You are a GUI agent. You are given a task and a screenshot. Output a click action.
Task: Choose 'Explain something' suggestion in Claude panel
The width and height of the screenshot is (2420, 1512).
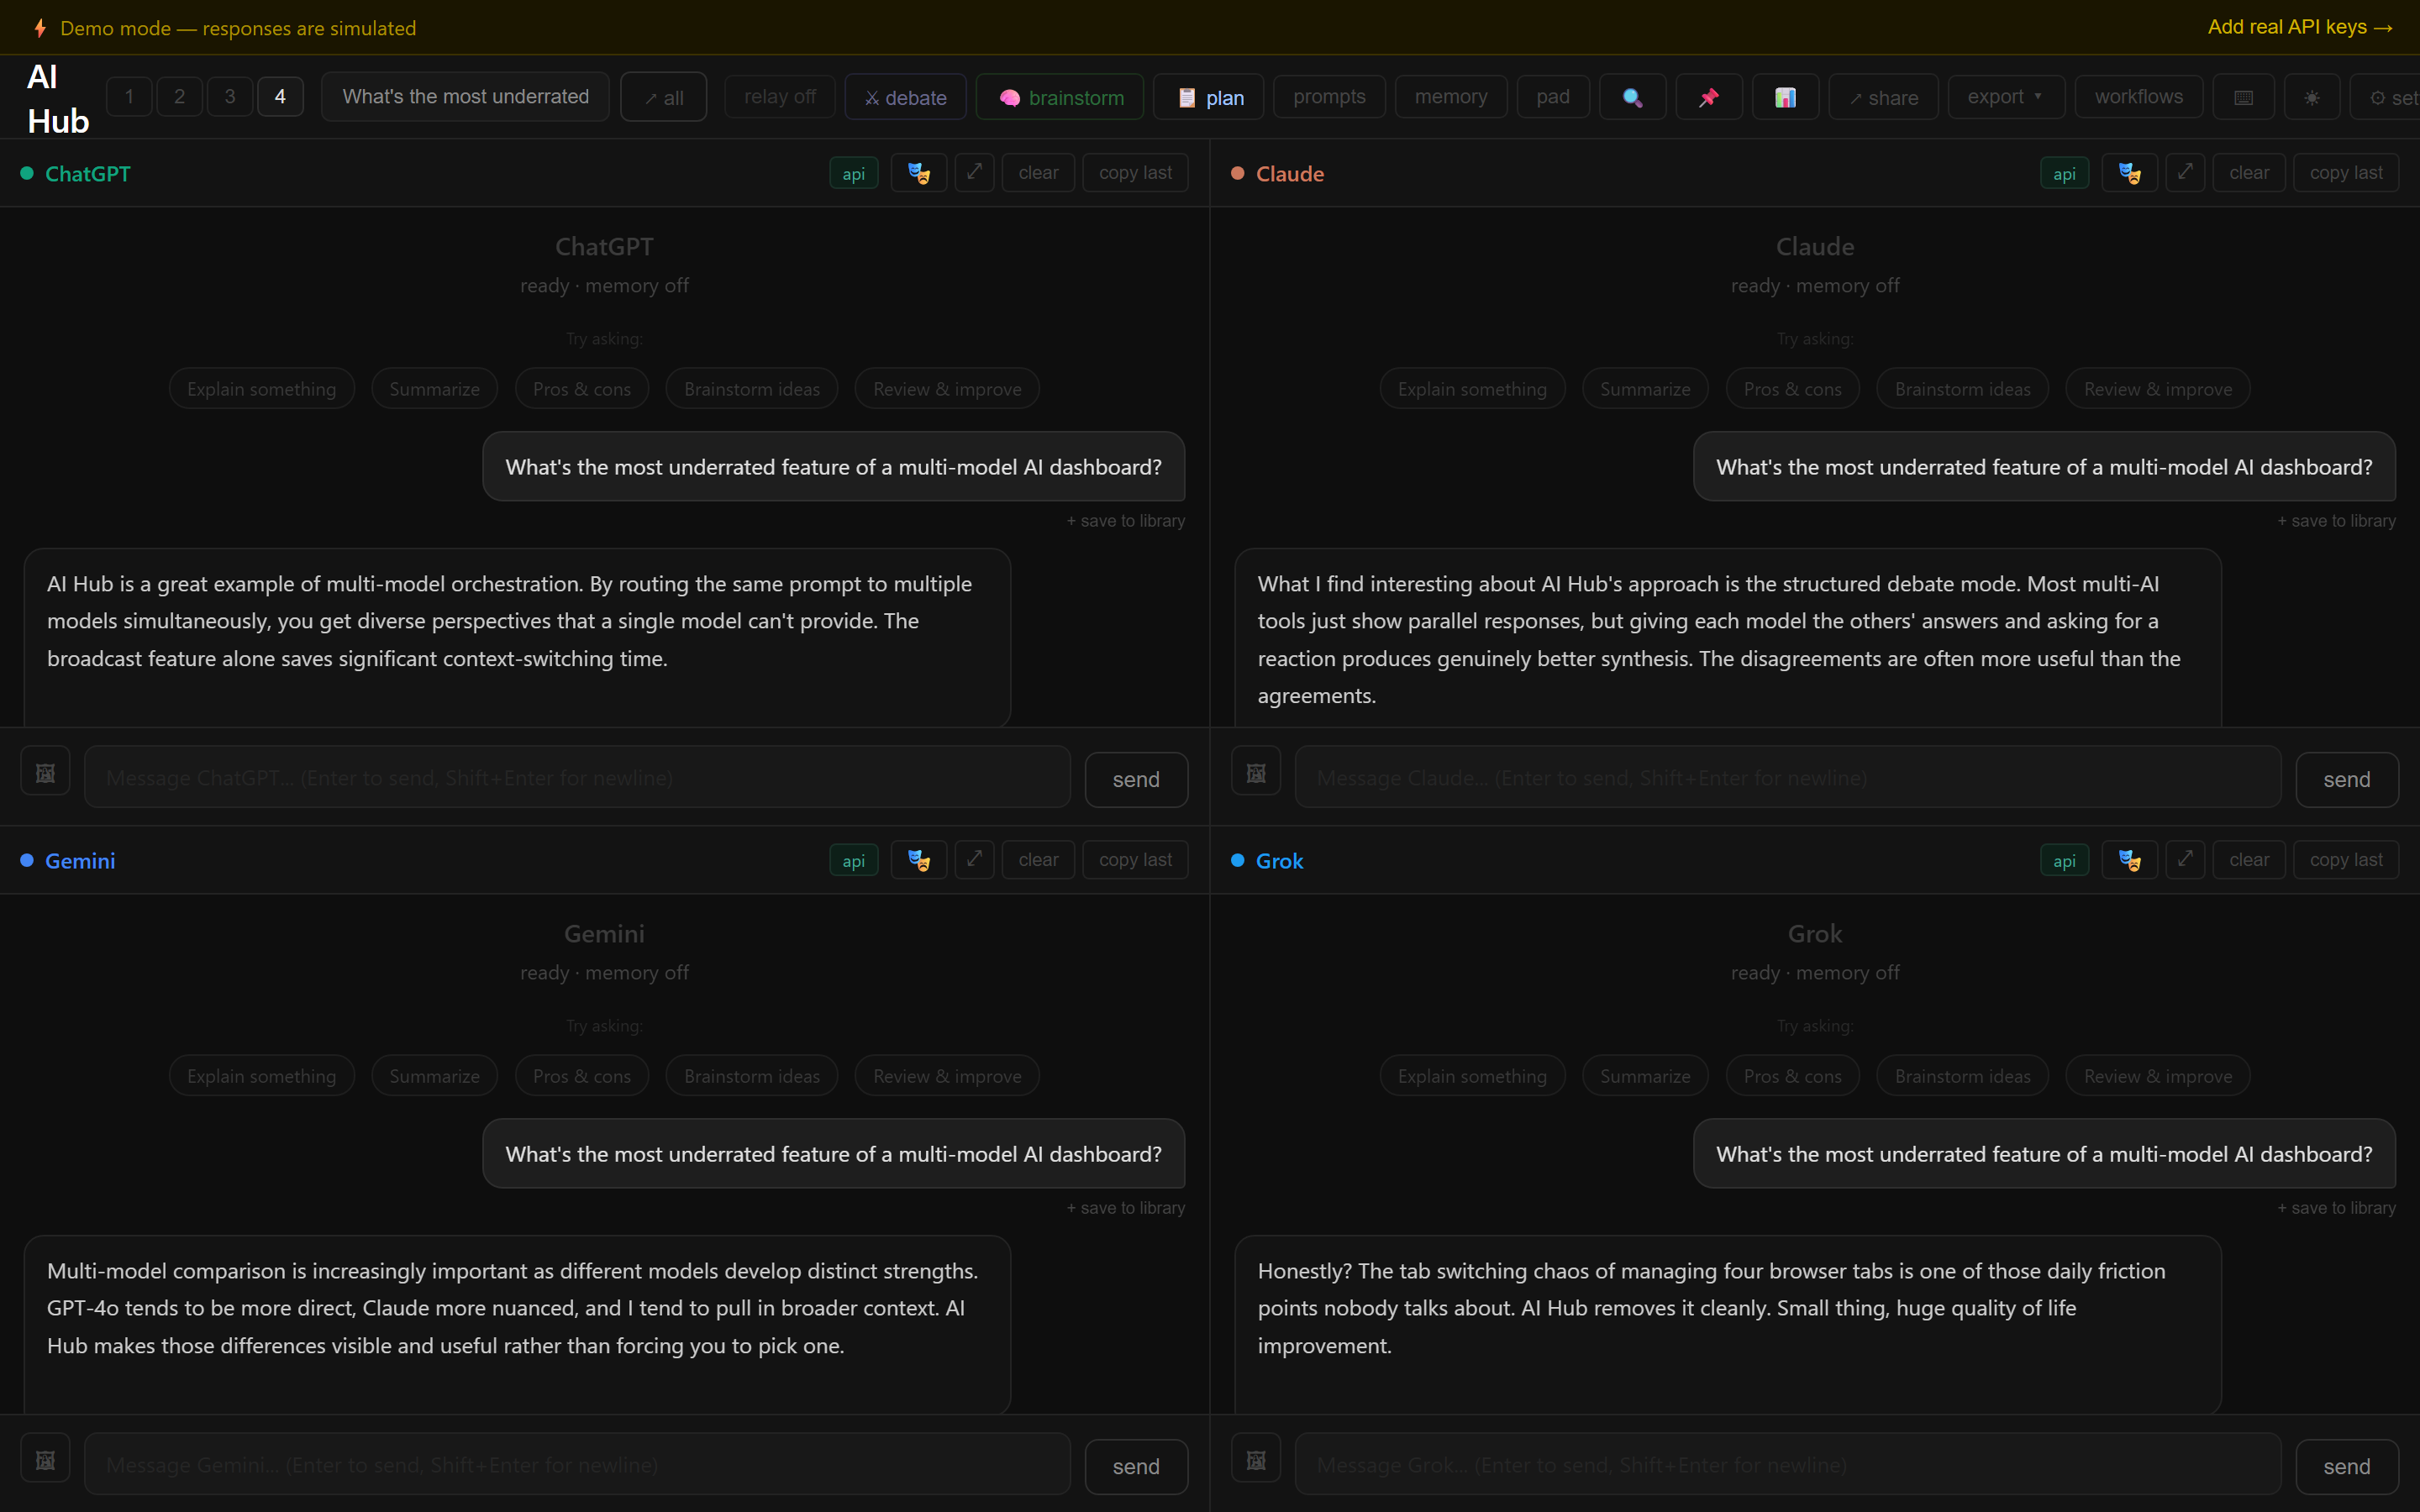1472,389
